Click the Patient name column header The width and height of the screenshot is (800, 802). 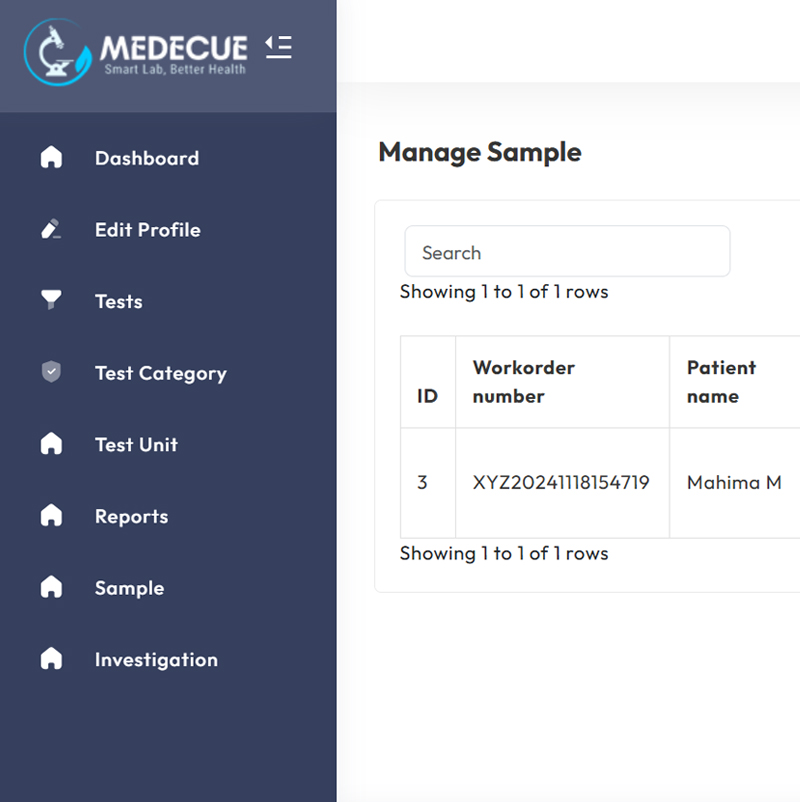721,382
